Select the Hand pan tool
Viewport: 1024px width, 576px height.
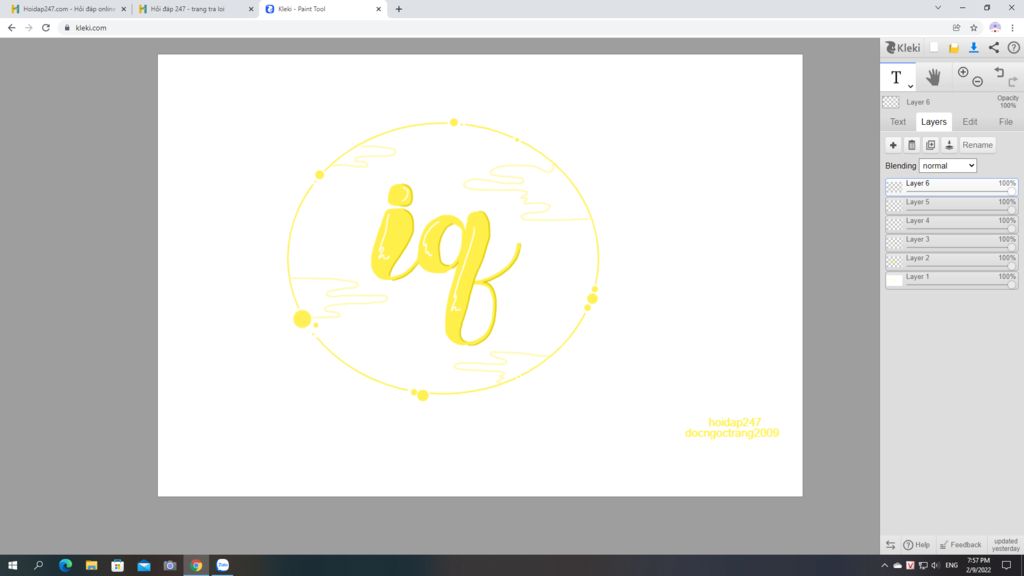[933, 77]
